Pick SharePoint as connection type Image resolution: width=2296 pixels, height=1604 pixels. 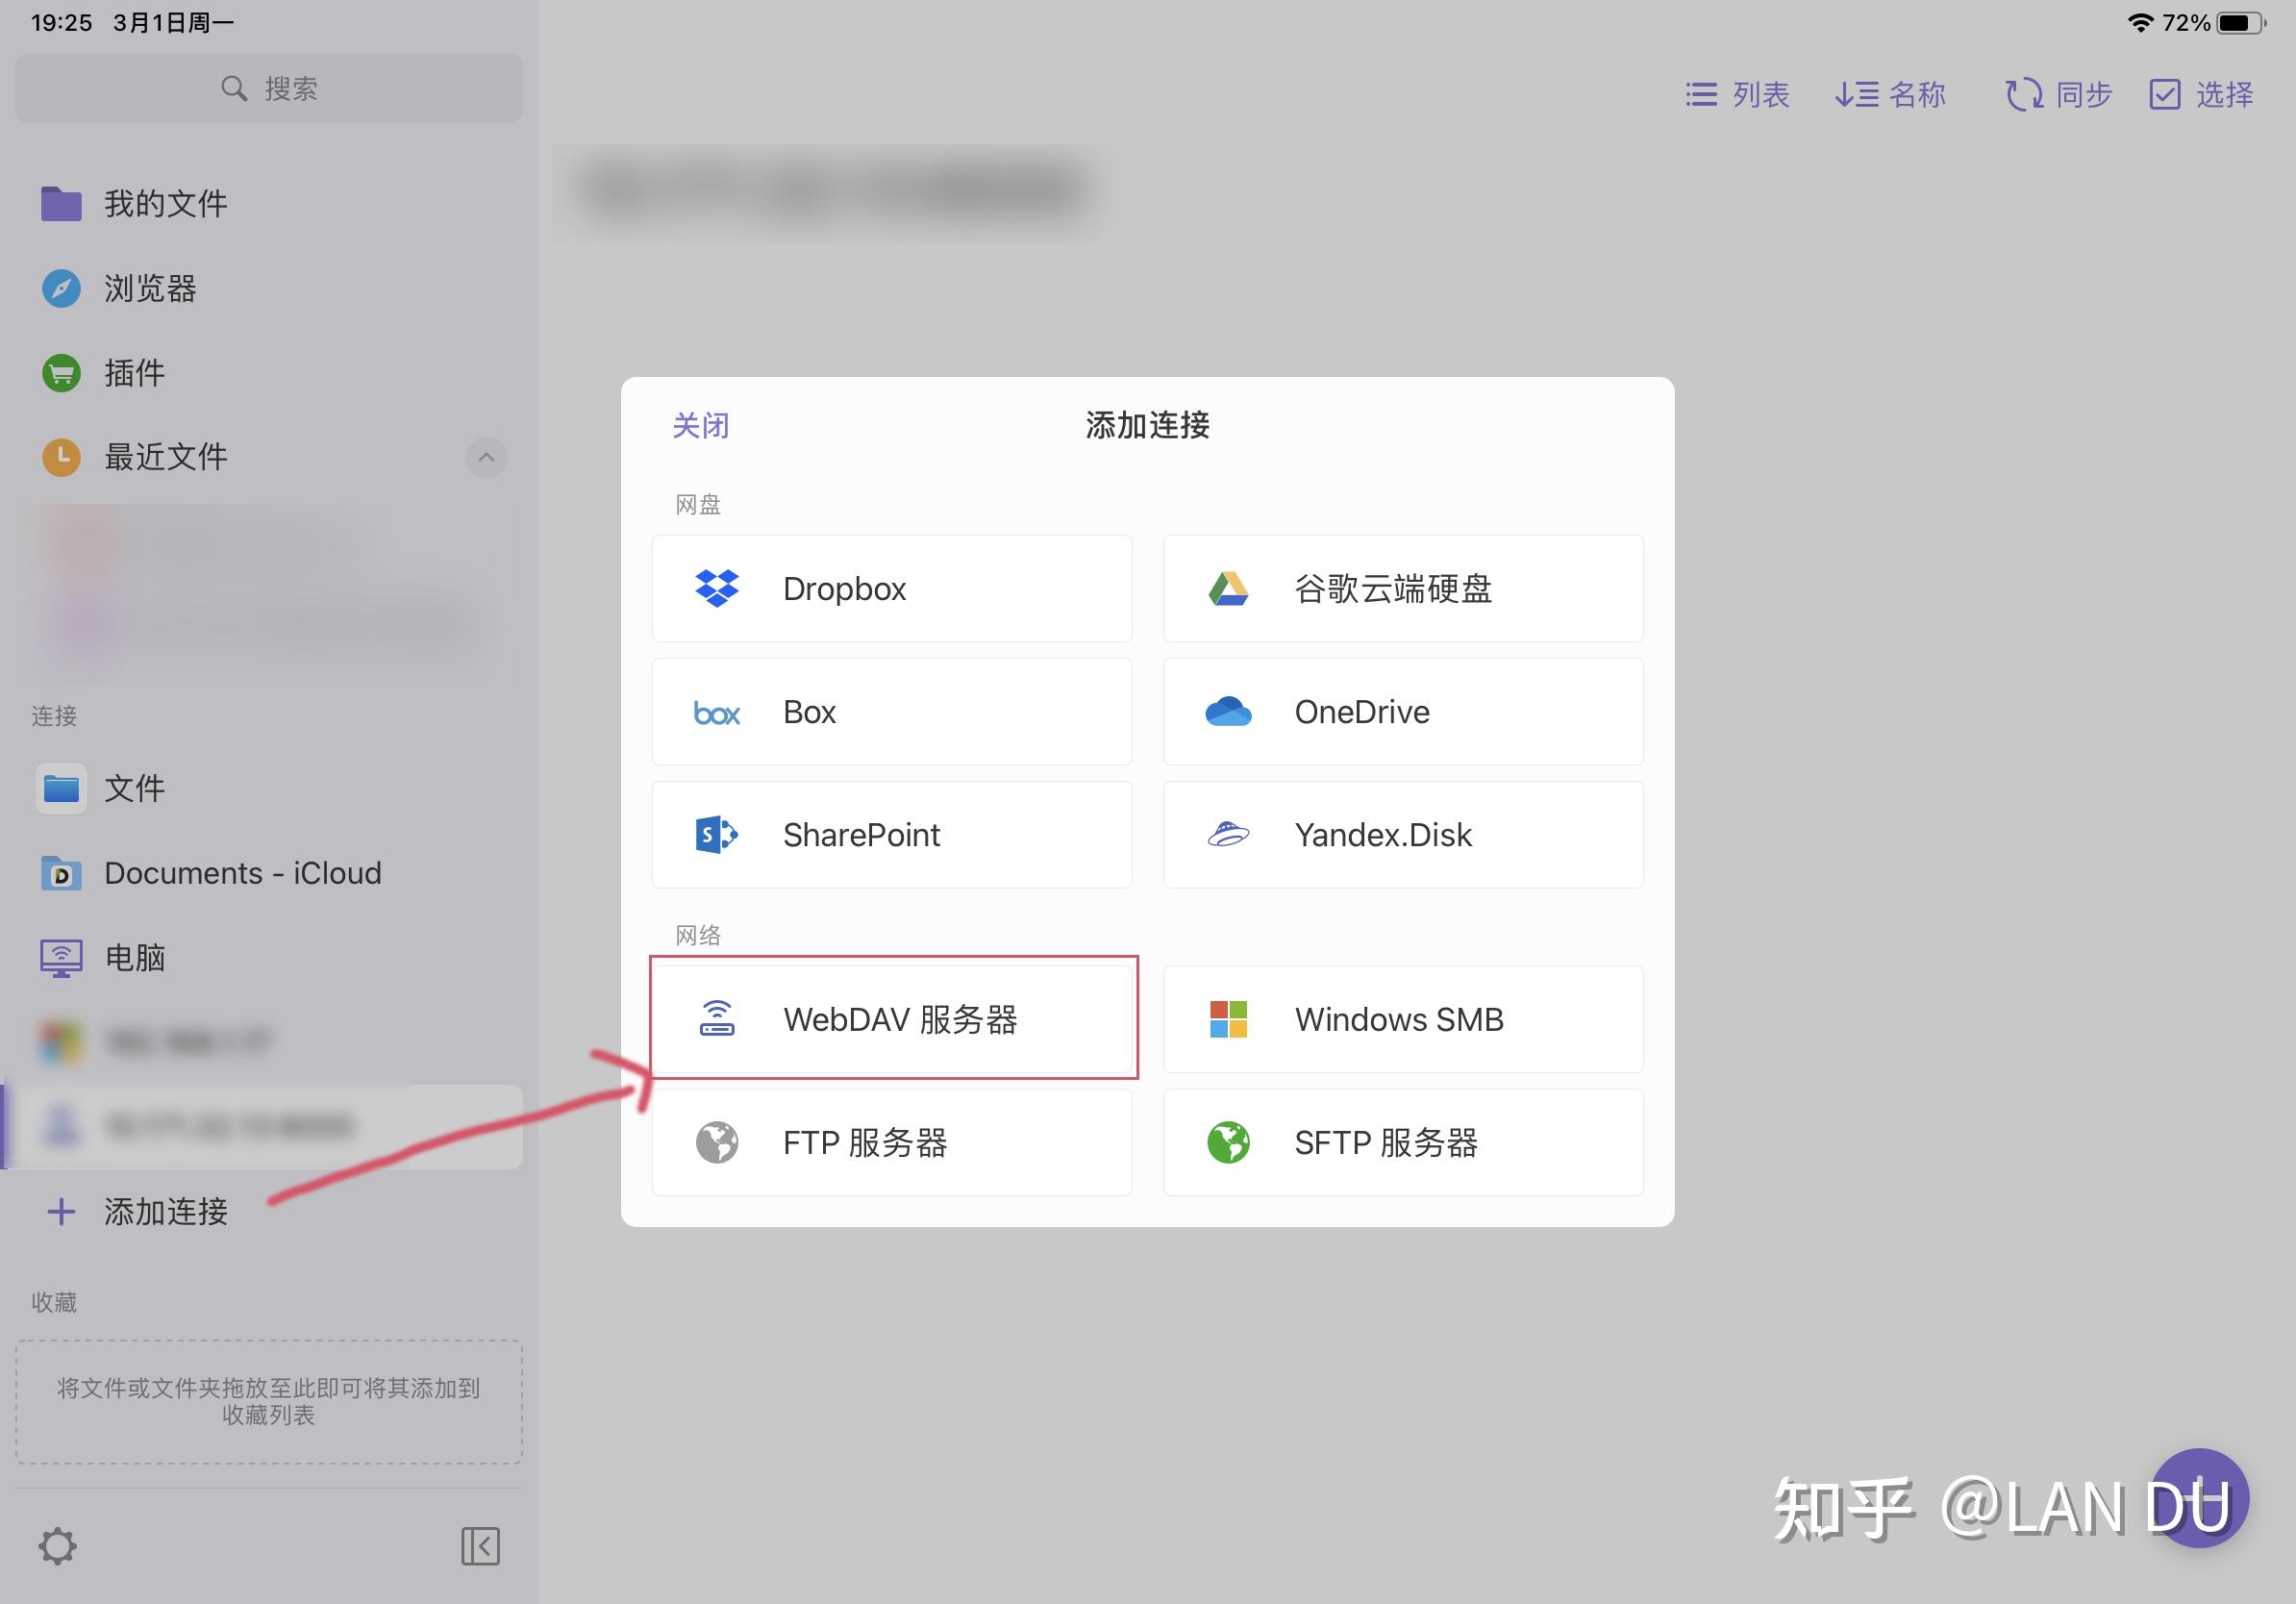[891, 834]
